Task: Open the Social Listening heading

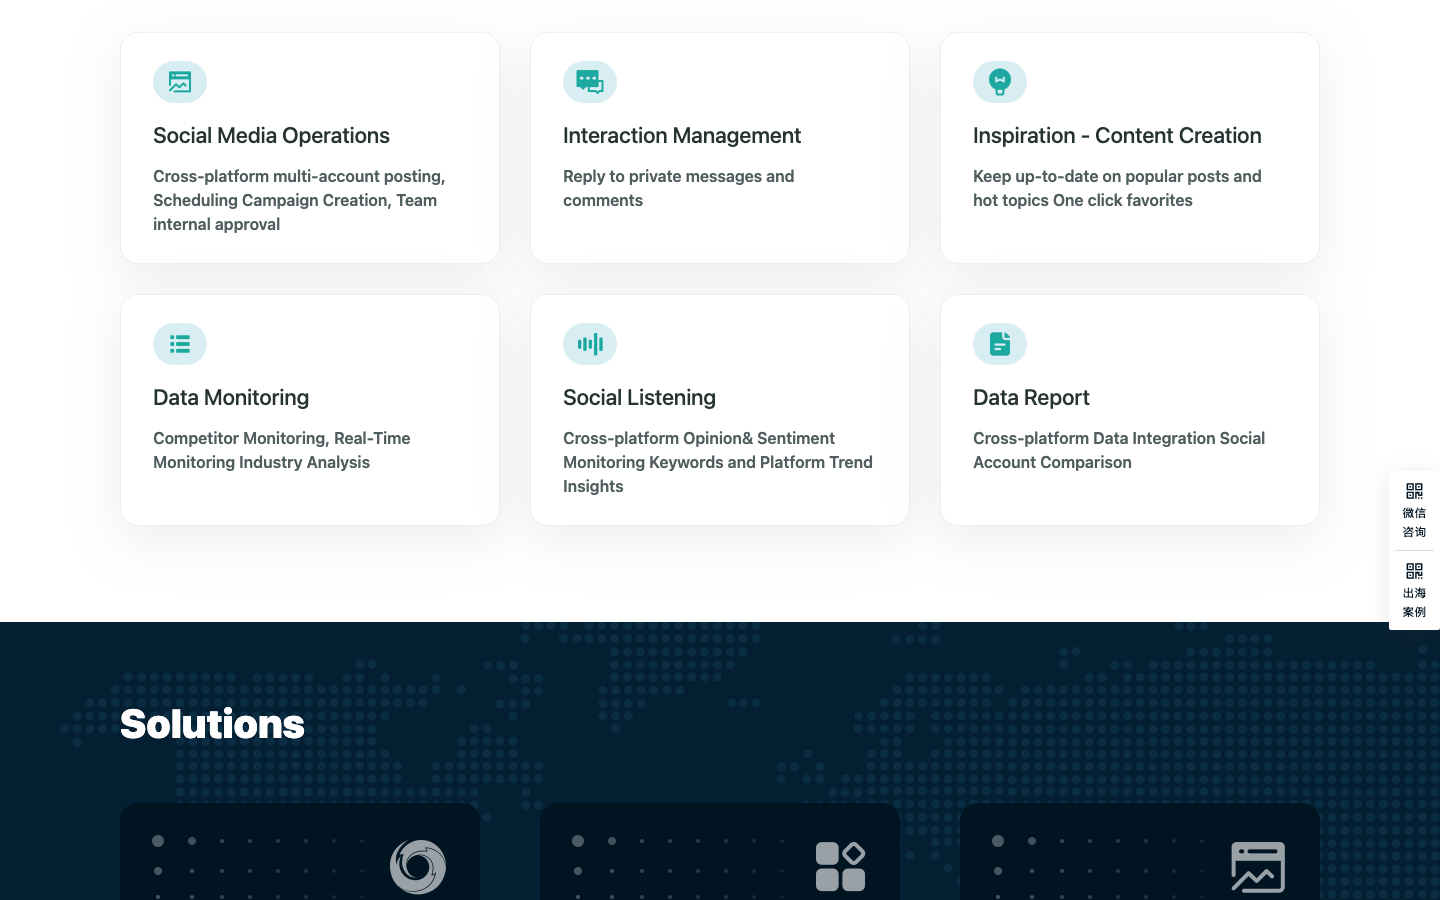Action: (639, 397)
